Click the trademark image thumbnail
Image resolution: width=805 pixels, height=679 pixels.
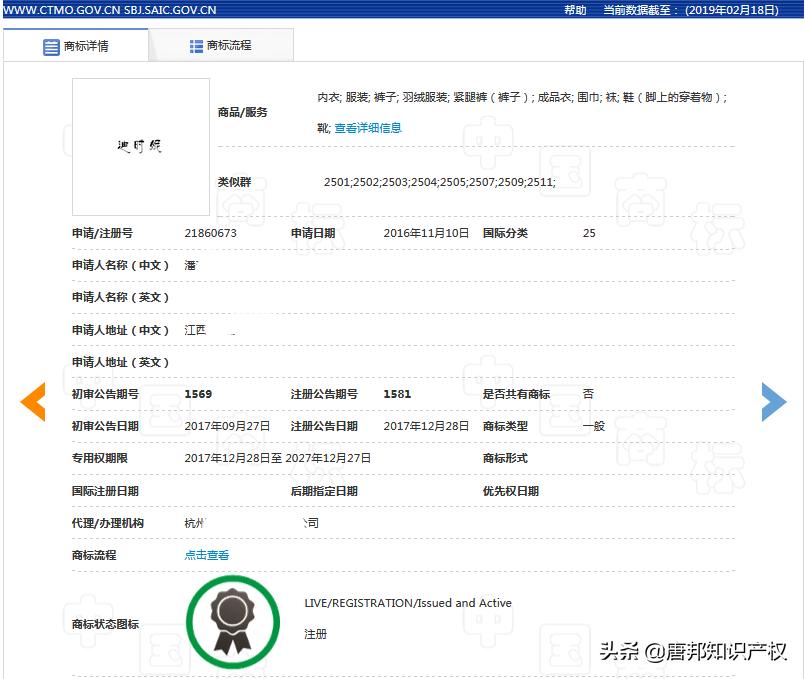coord(140,147)
